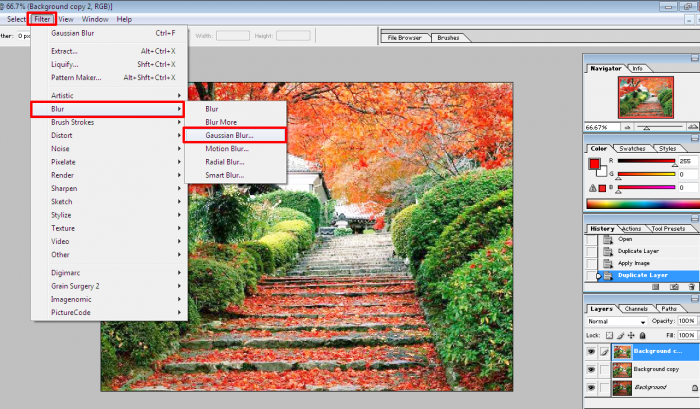Viewport: 700px width, 409px height.
Task: Open the Help menu
Action: tap(124, 19)
